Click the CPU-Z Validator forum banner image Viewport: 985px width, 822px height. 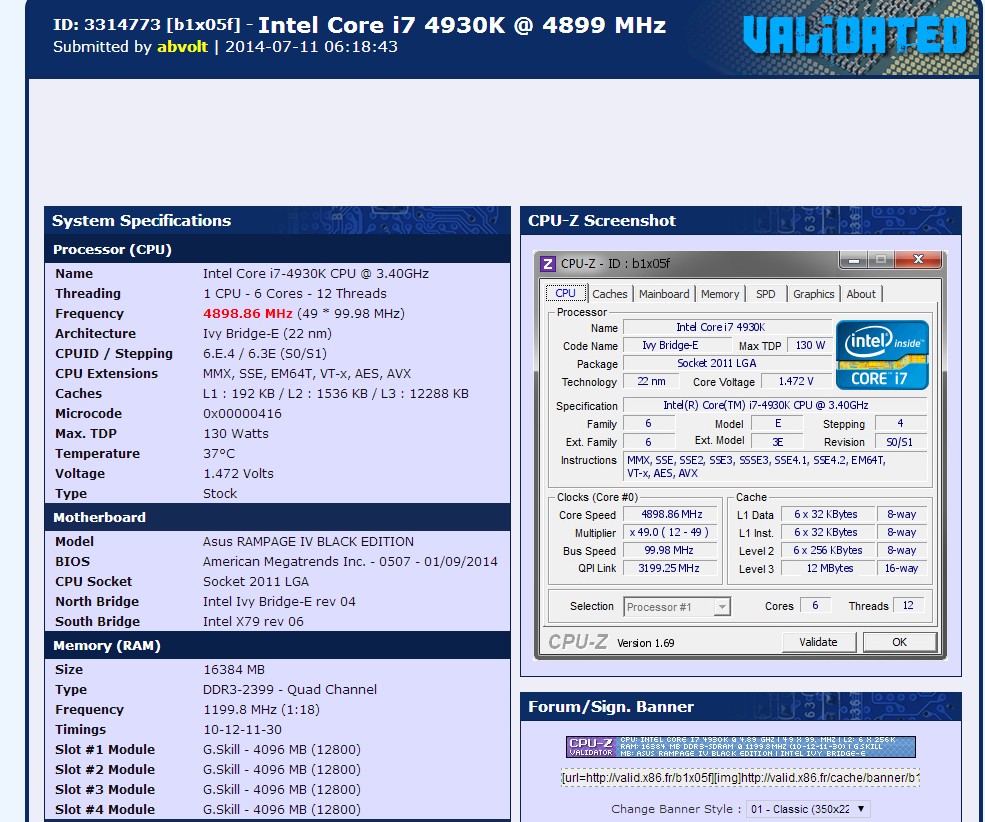click(741, 747)
